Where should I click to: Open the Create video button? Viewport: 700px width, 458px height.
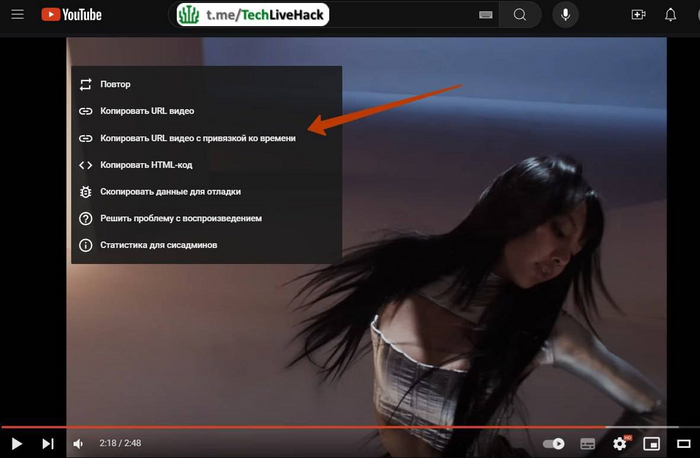(638, 15)
